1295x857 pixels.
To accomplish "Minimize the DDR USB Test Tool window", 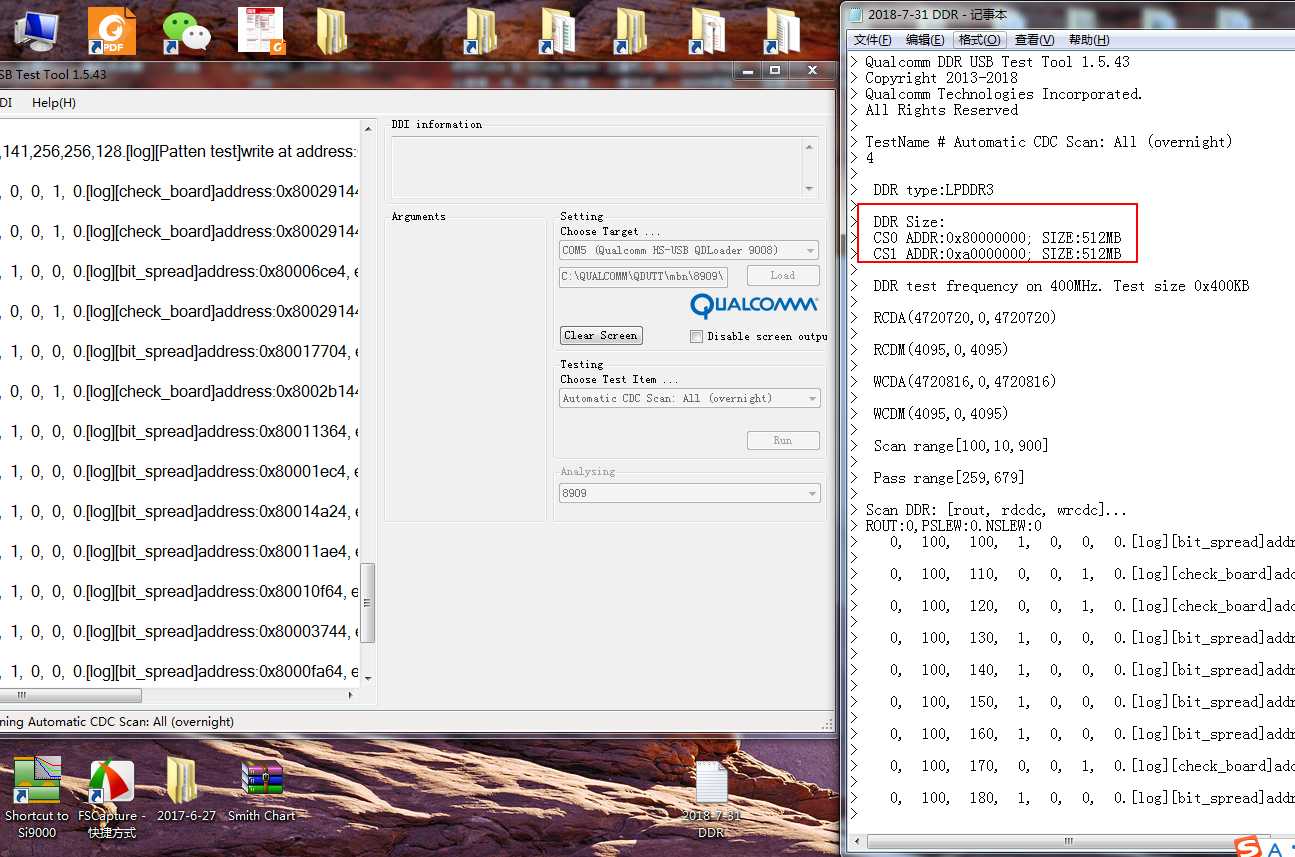I will 747,70.
